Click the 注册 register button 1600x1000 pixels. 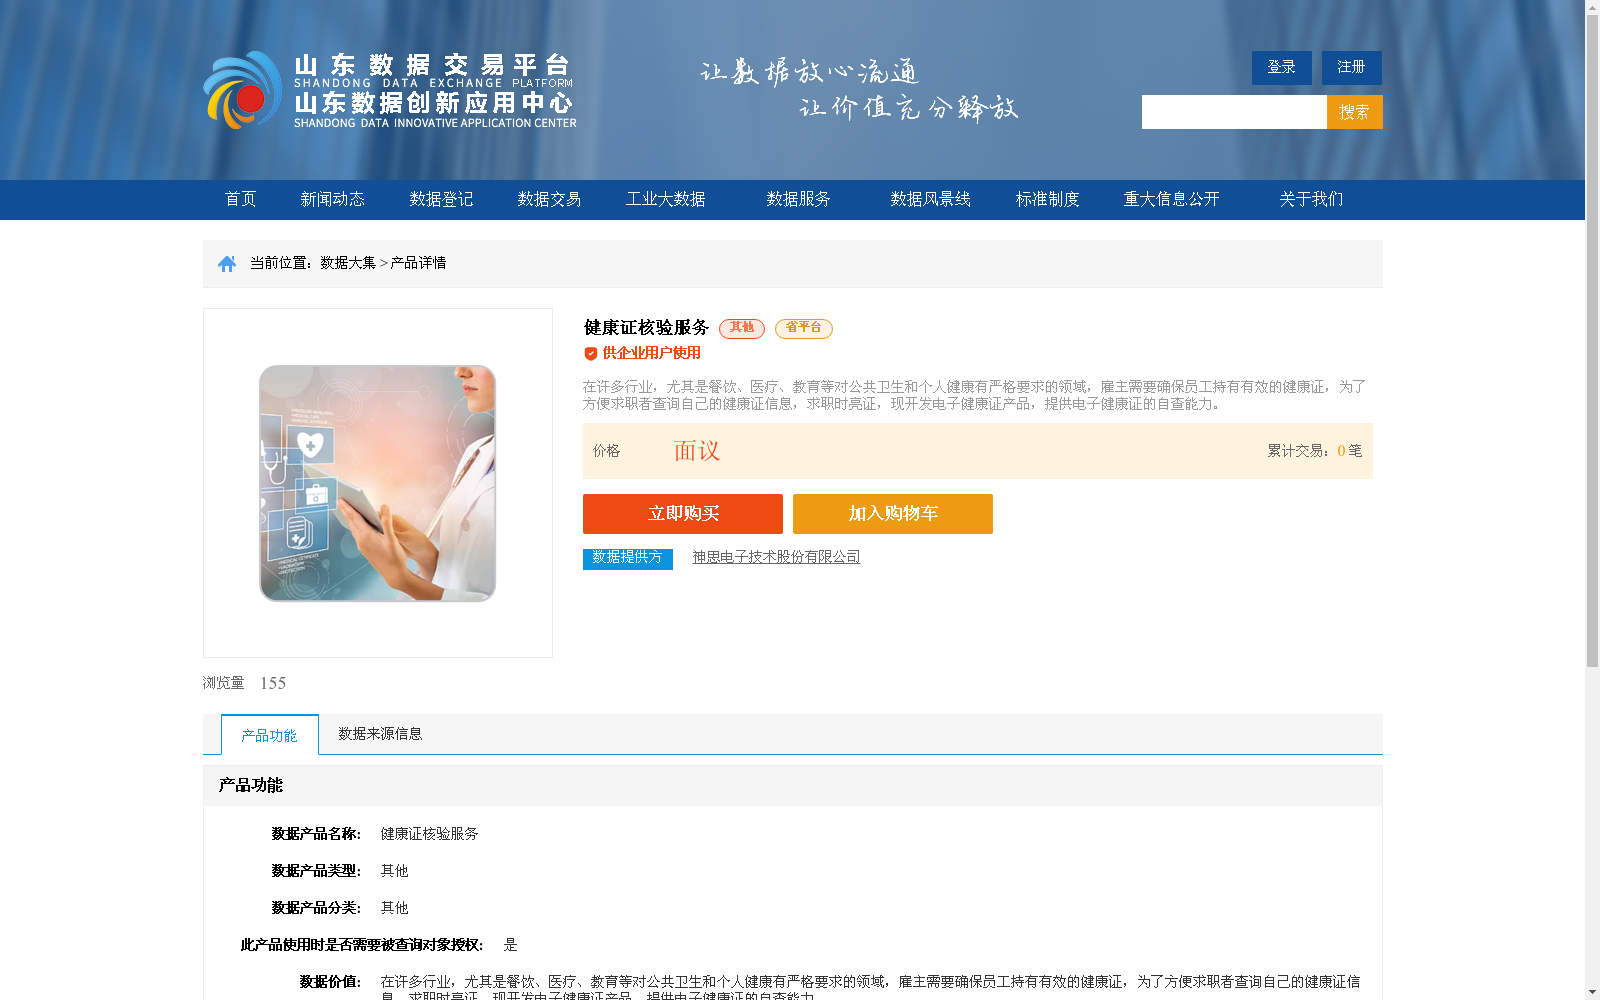1352,68
